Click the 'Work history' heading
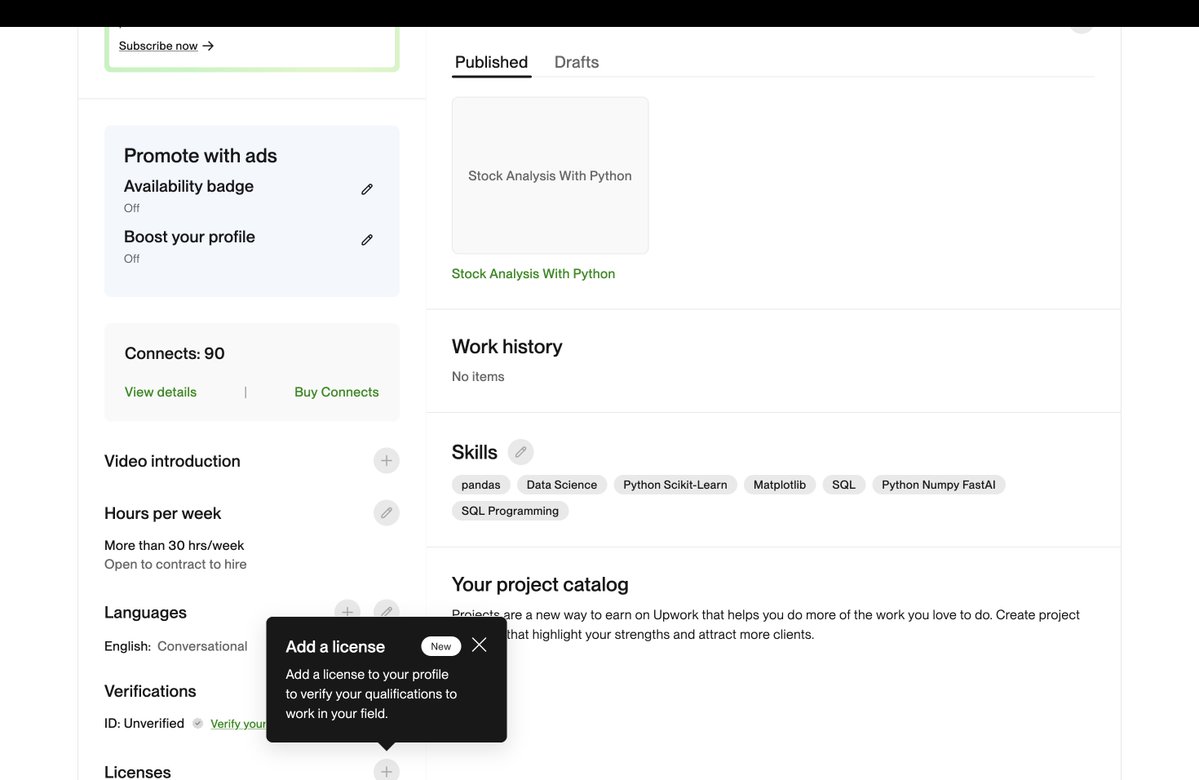 tap(507, 346)
